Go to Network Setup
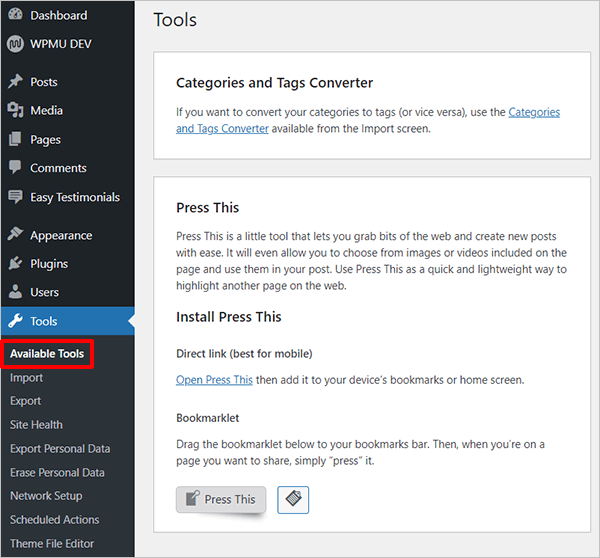 click(46, 496)
